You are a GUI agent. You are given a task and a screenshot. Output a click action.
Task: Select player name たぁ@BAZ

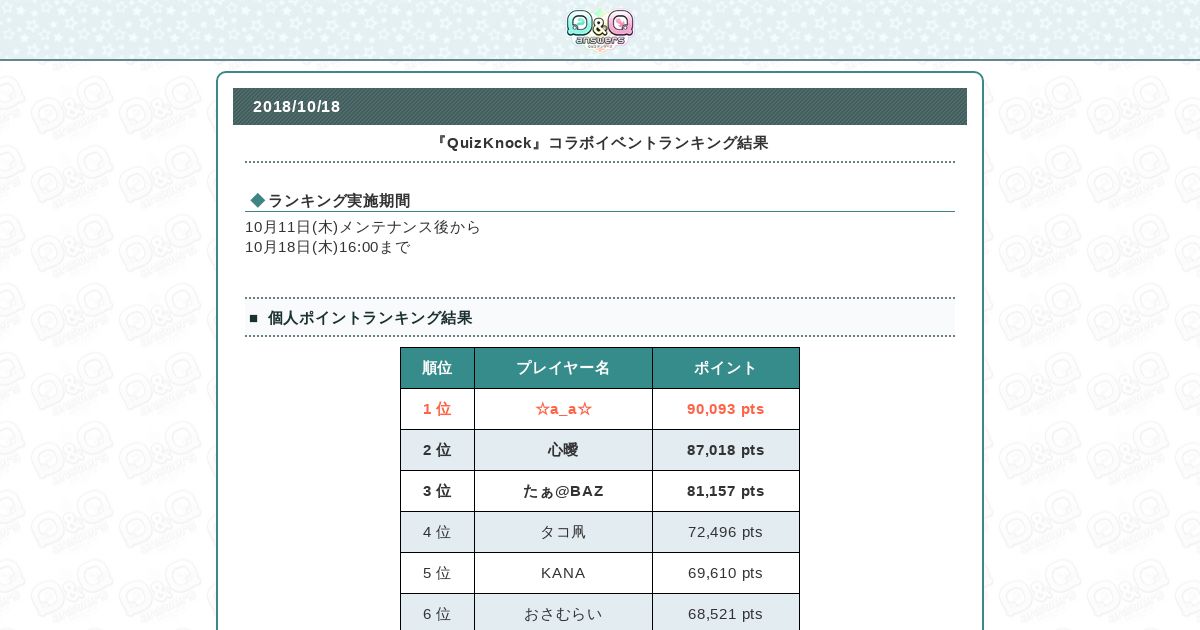click(563, 491)
